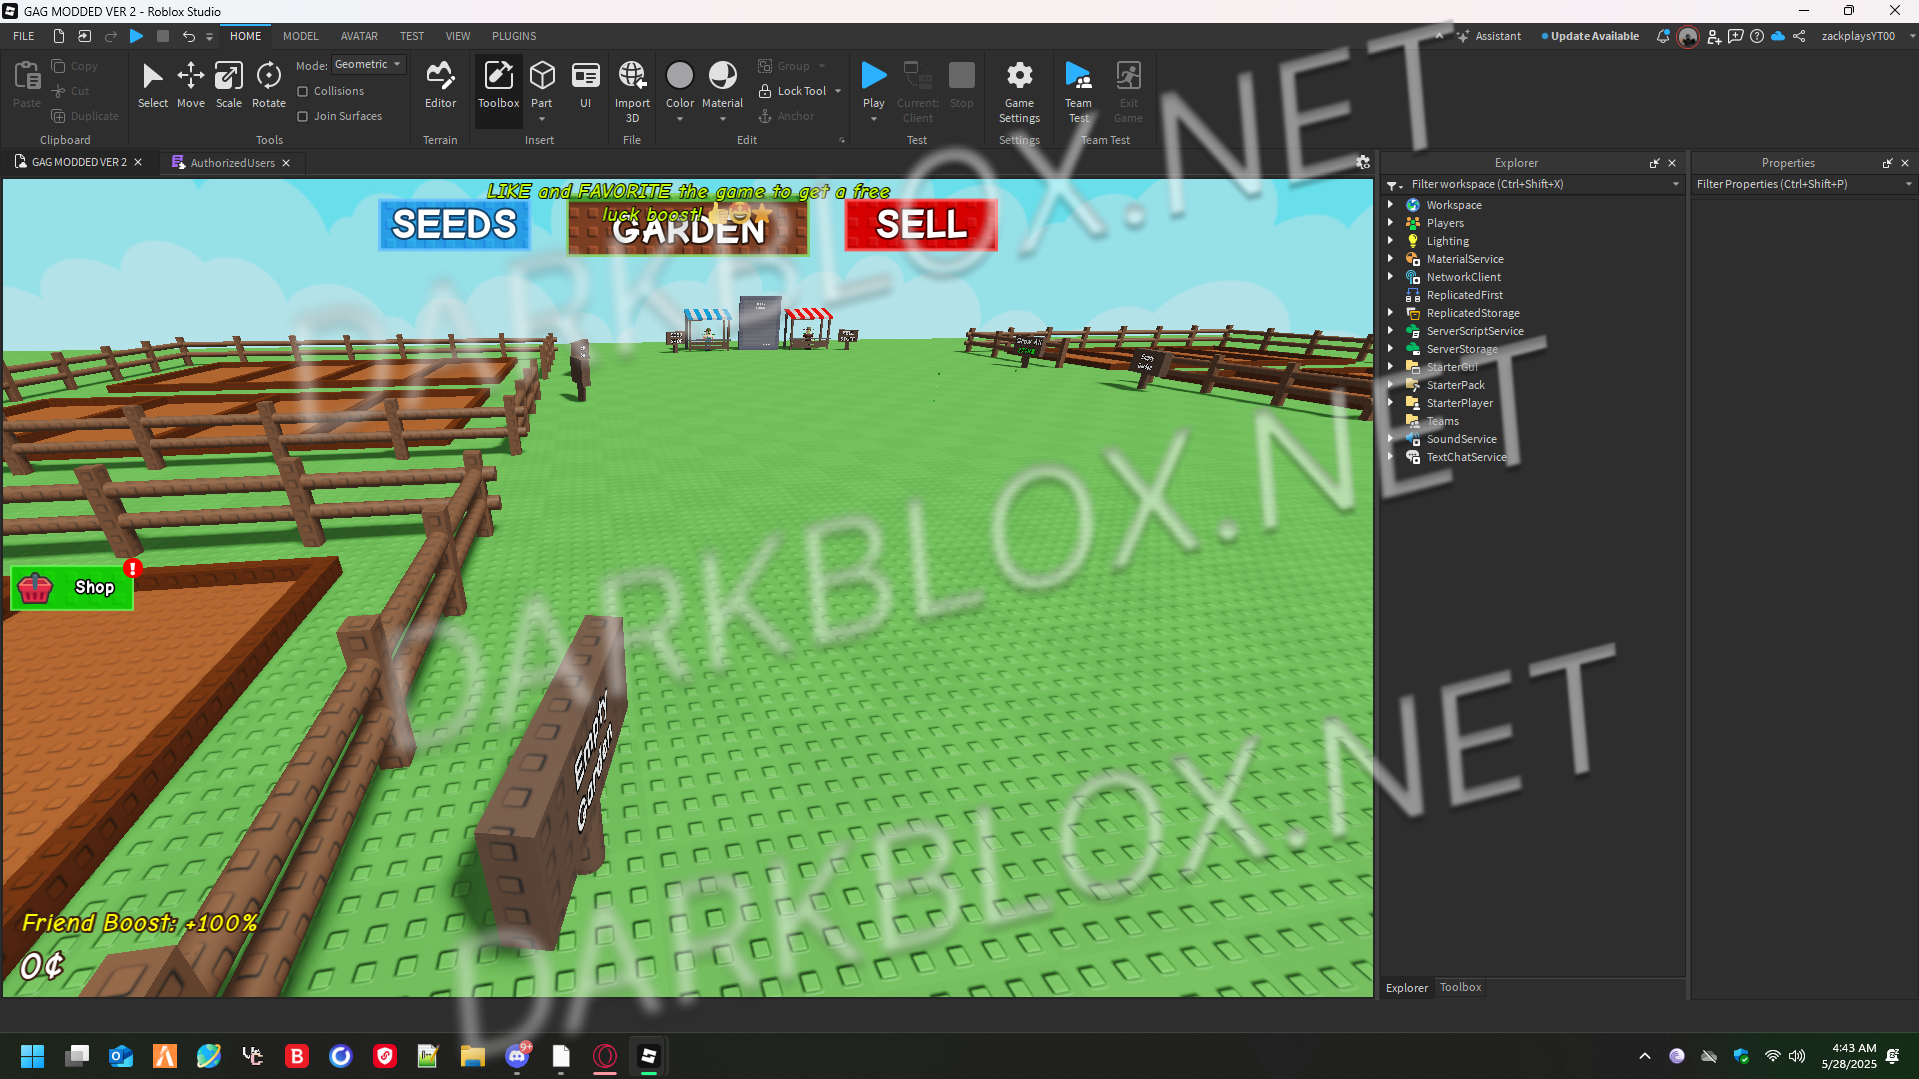
Task: Open Discord from taskbar
Action: [517, 1056]
